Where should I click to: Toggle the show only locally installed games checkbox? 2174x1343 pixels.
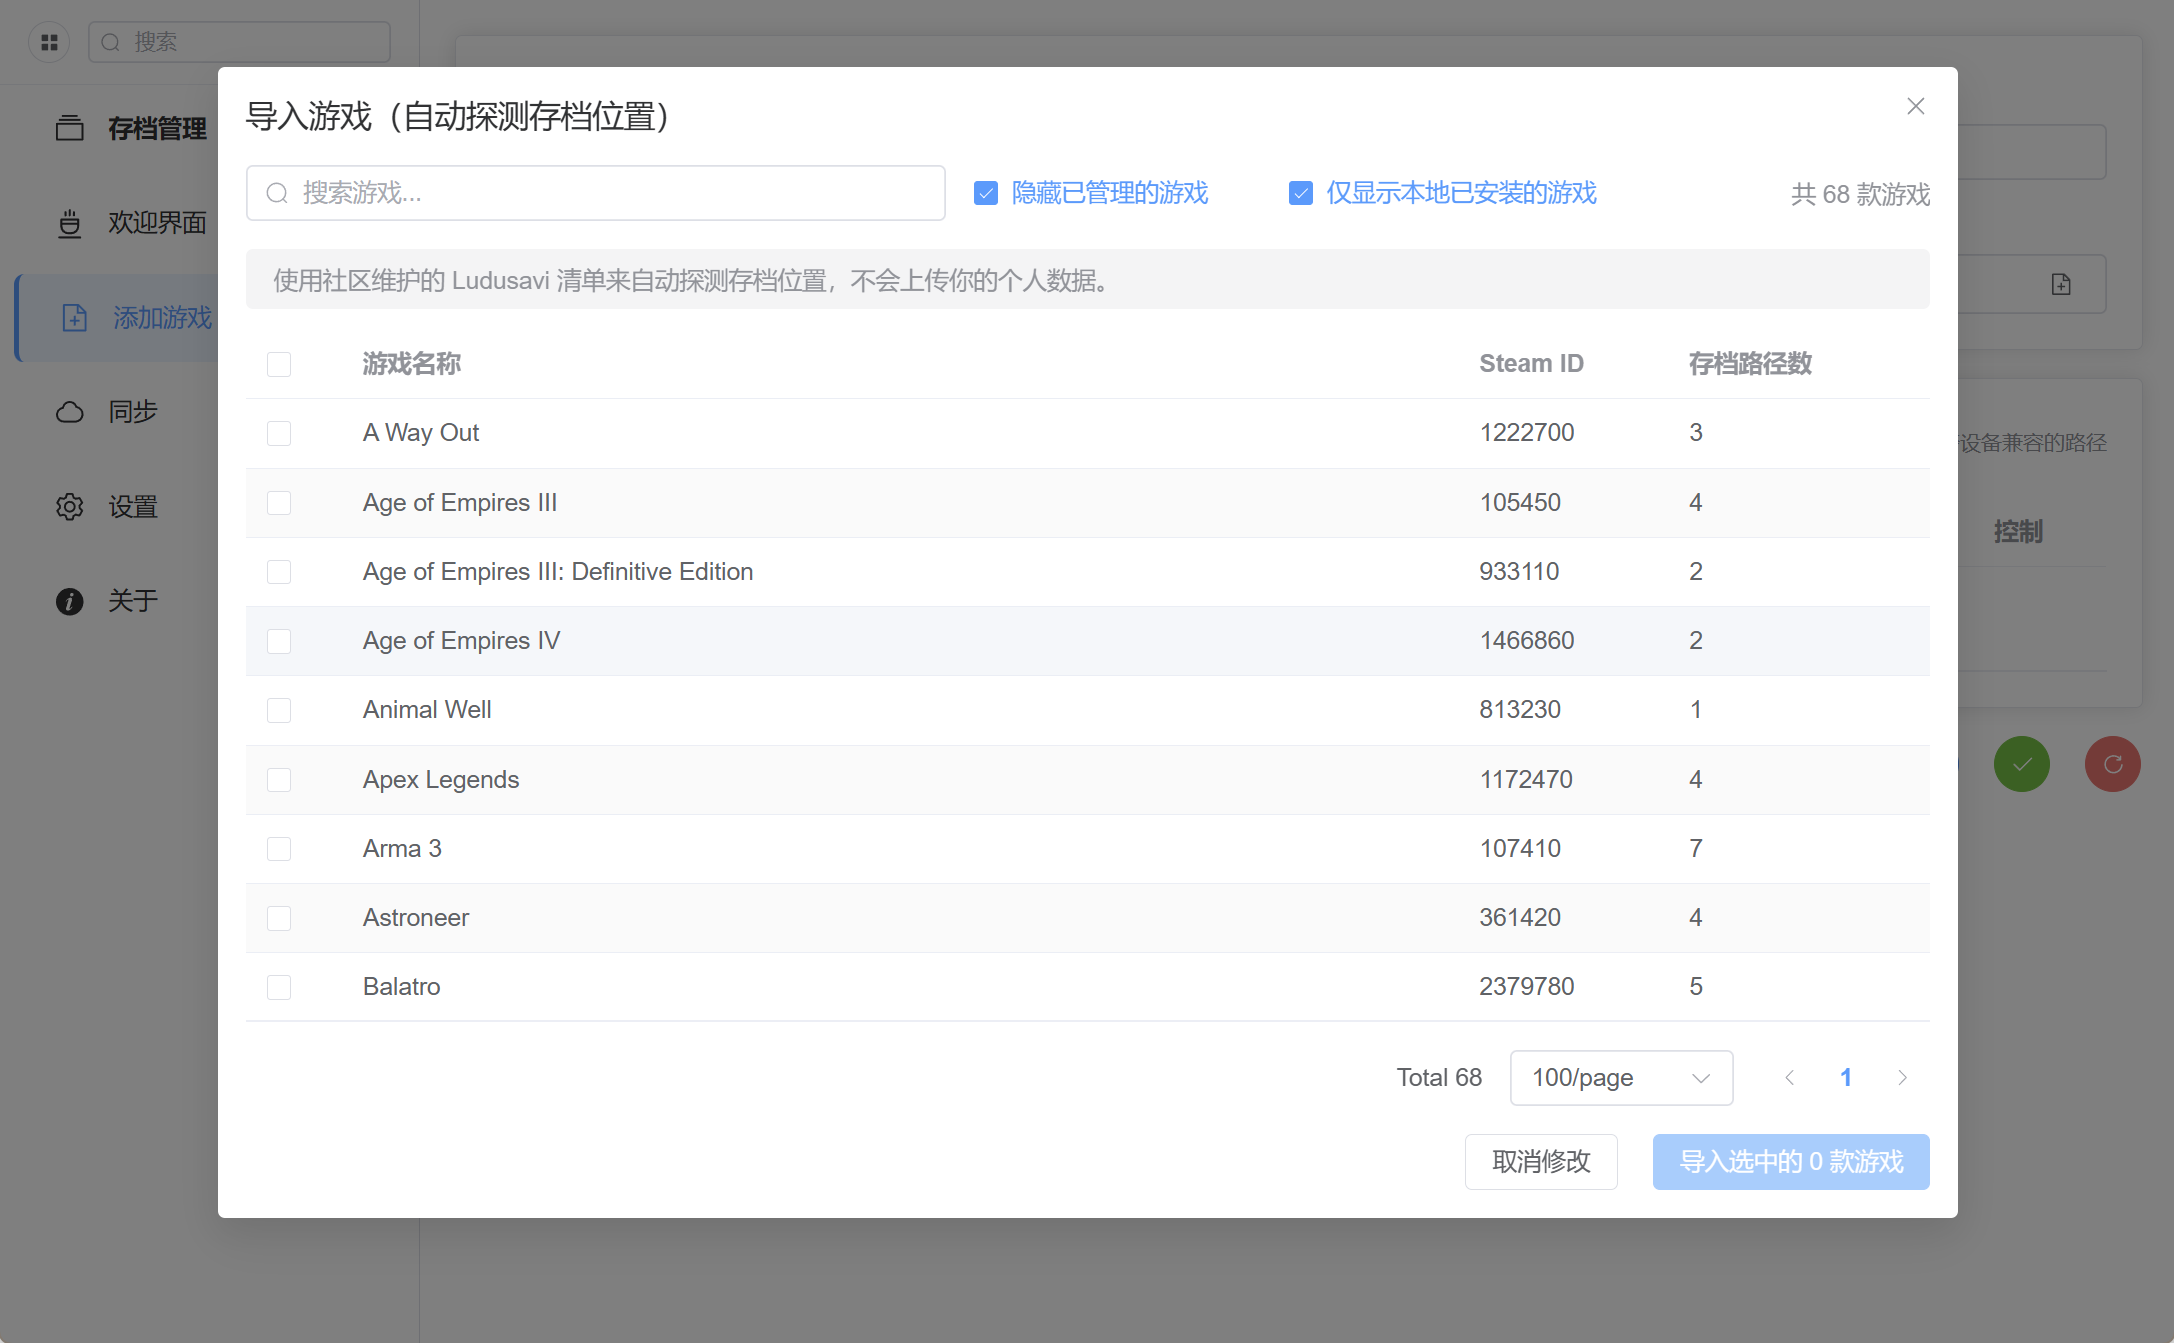tap(1300, 193)
